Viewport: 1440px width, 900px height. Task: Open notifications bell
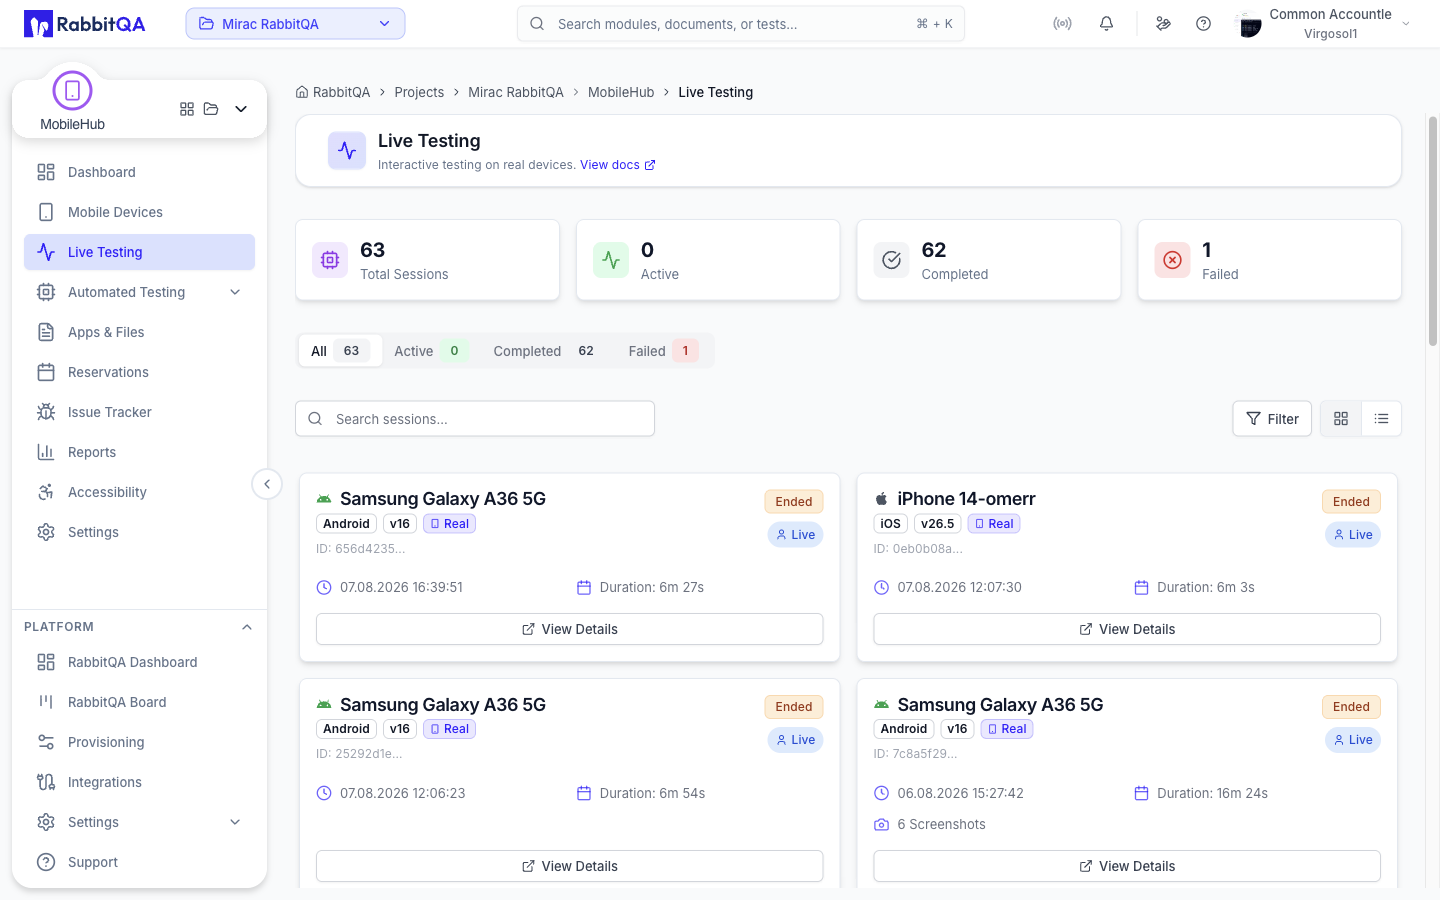[1106, 24]
